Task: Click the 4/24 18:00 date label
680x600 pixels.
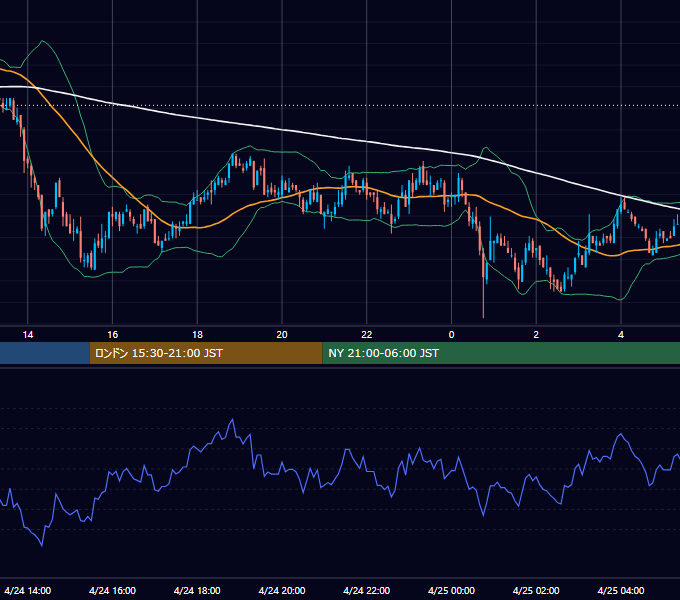Action: point(197,590)
